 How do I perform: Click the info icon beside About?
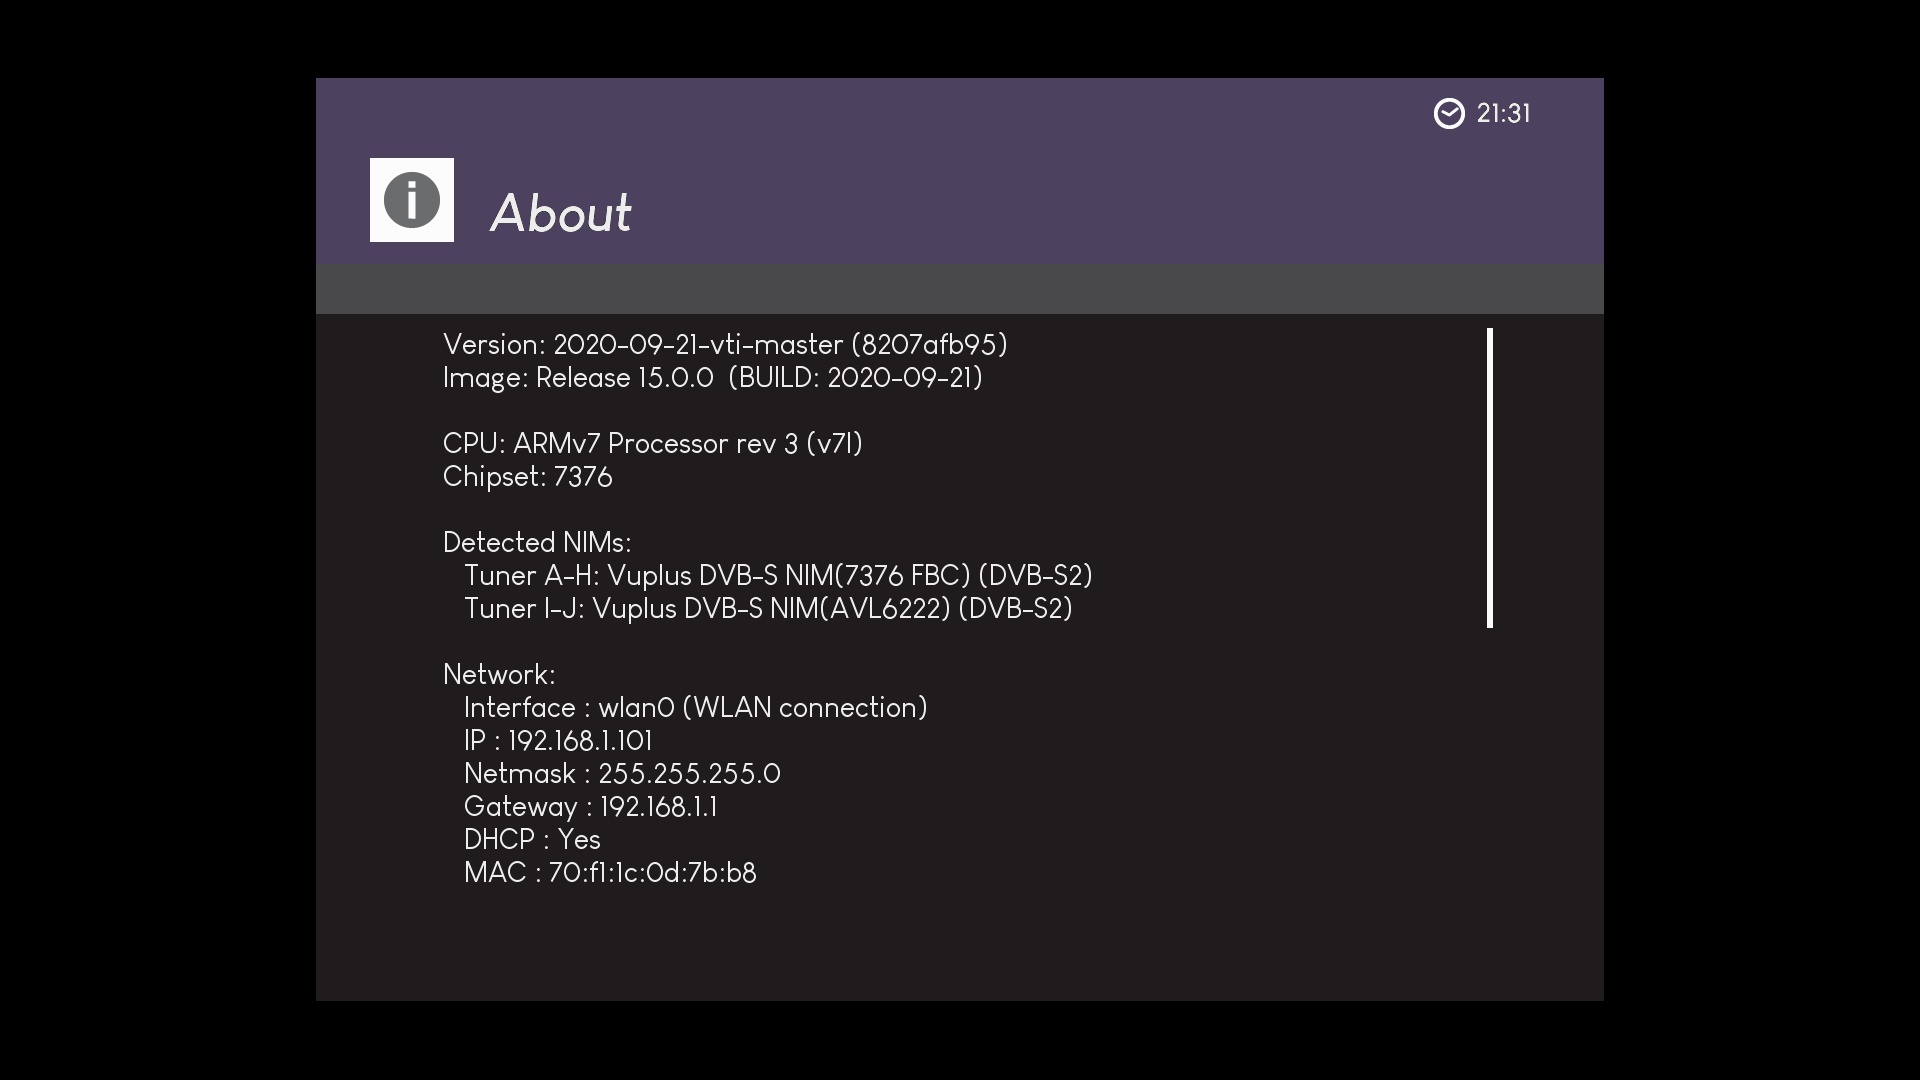(412, 200)
